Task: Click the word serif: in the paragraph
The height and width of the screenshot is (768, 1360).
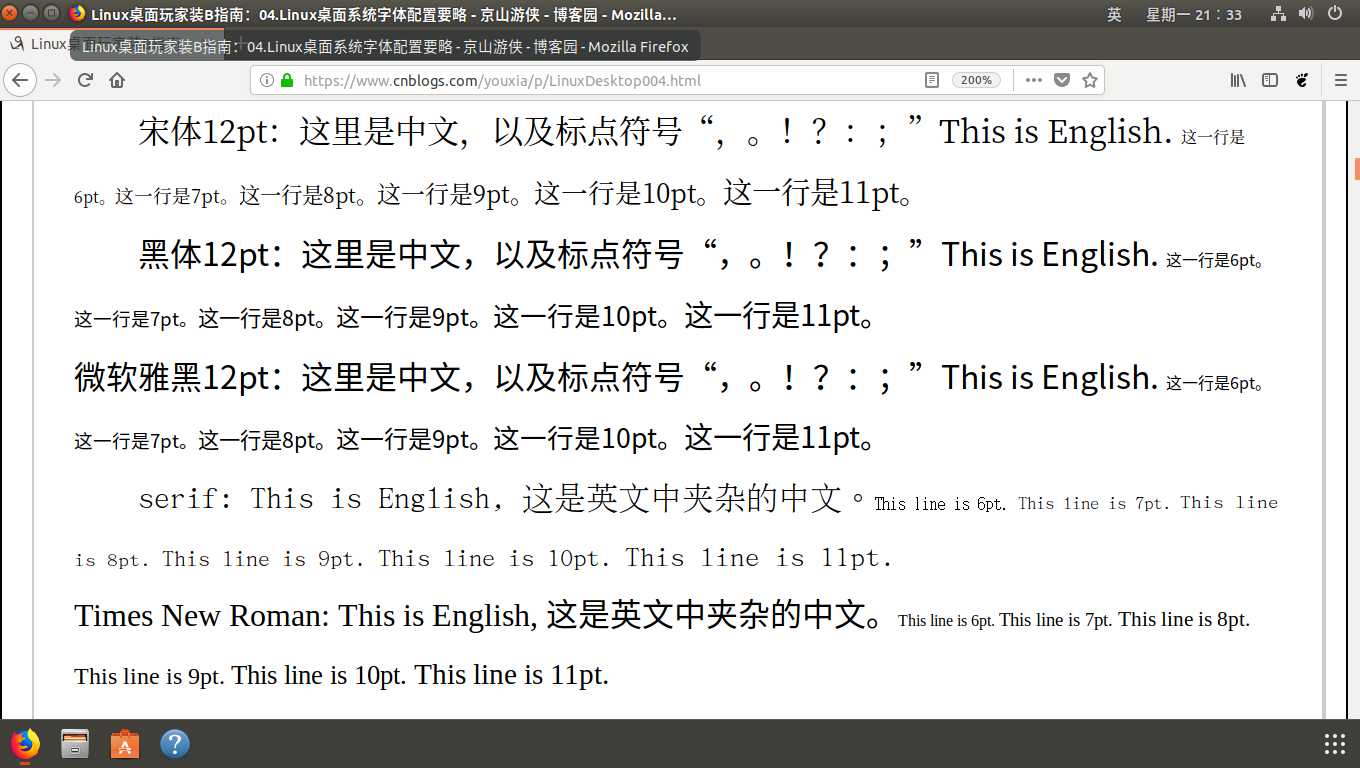Action: click(x=186, y=498)
